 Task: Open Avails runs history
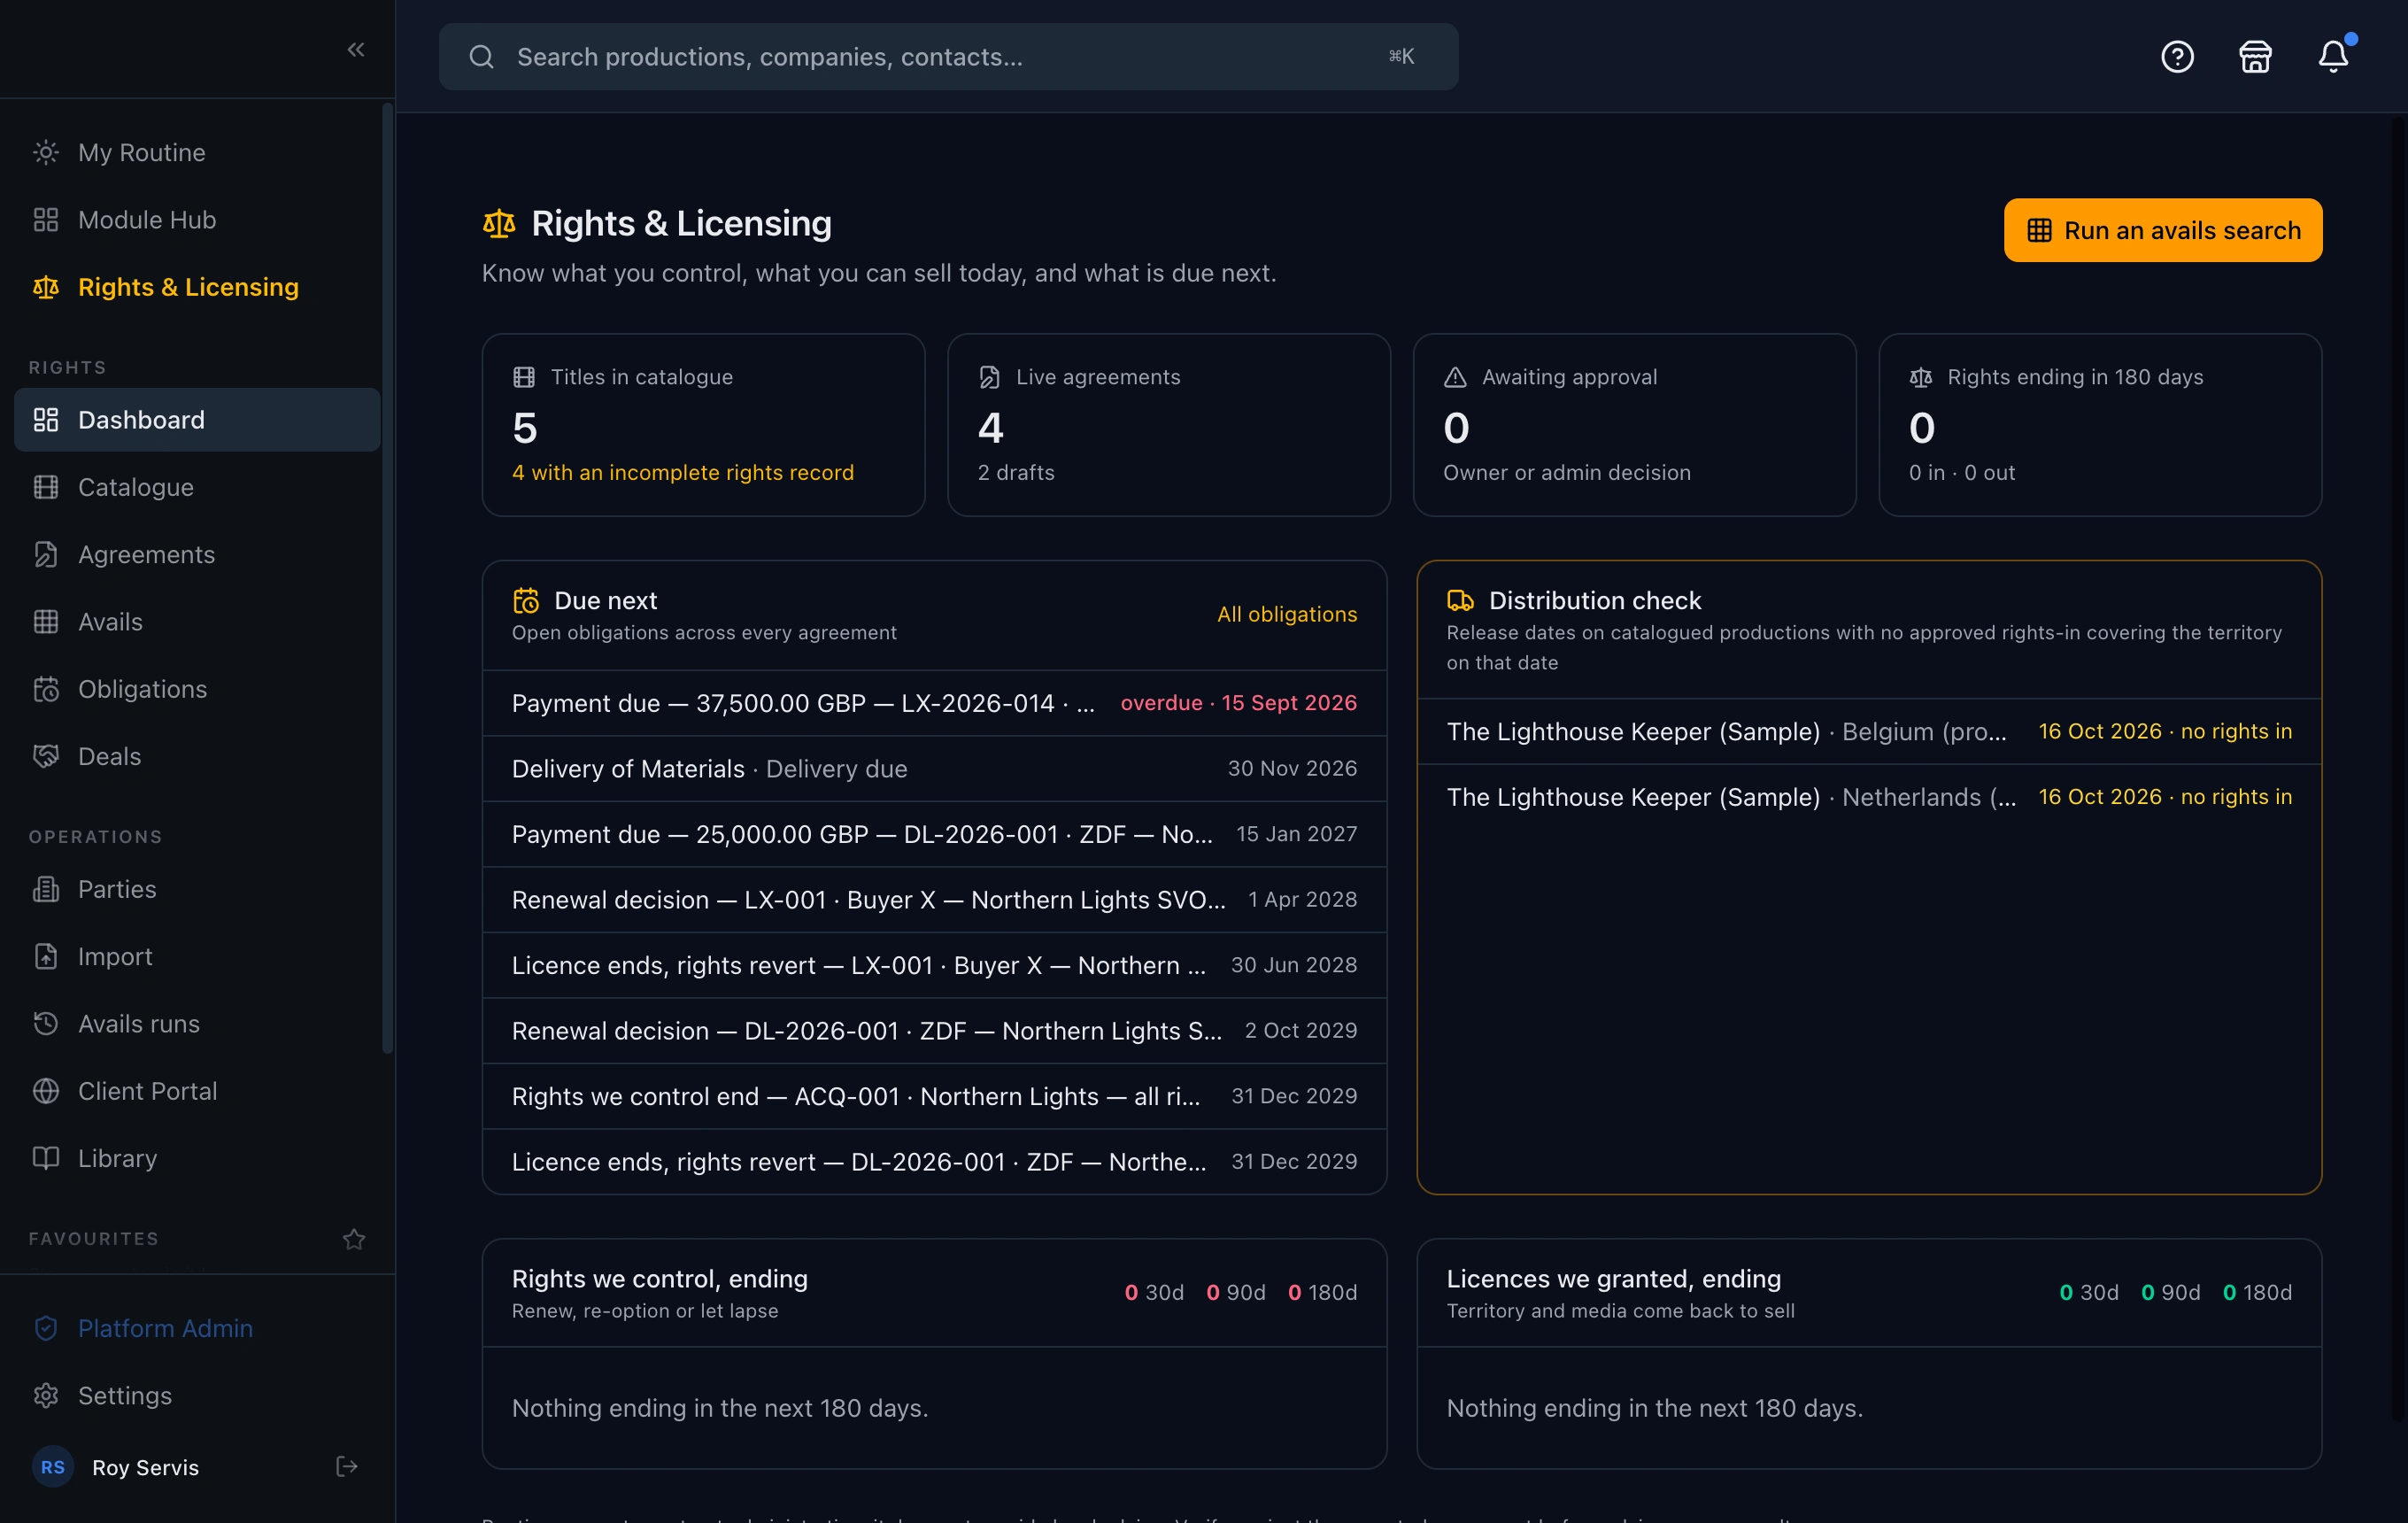pyautogui.click(x=197, y=1023)
